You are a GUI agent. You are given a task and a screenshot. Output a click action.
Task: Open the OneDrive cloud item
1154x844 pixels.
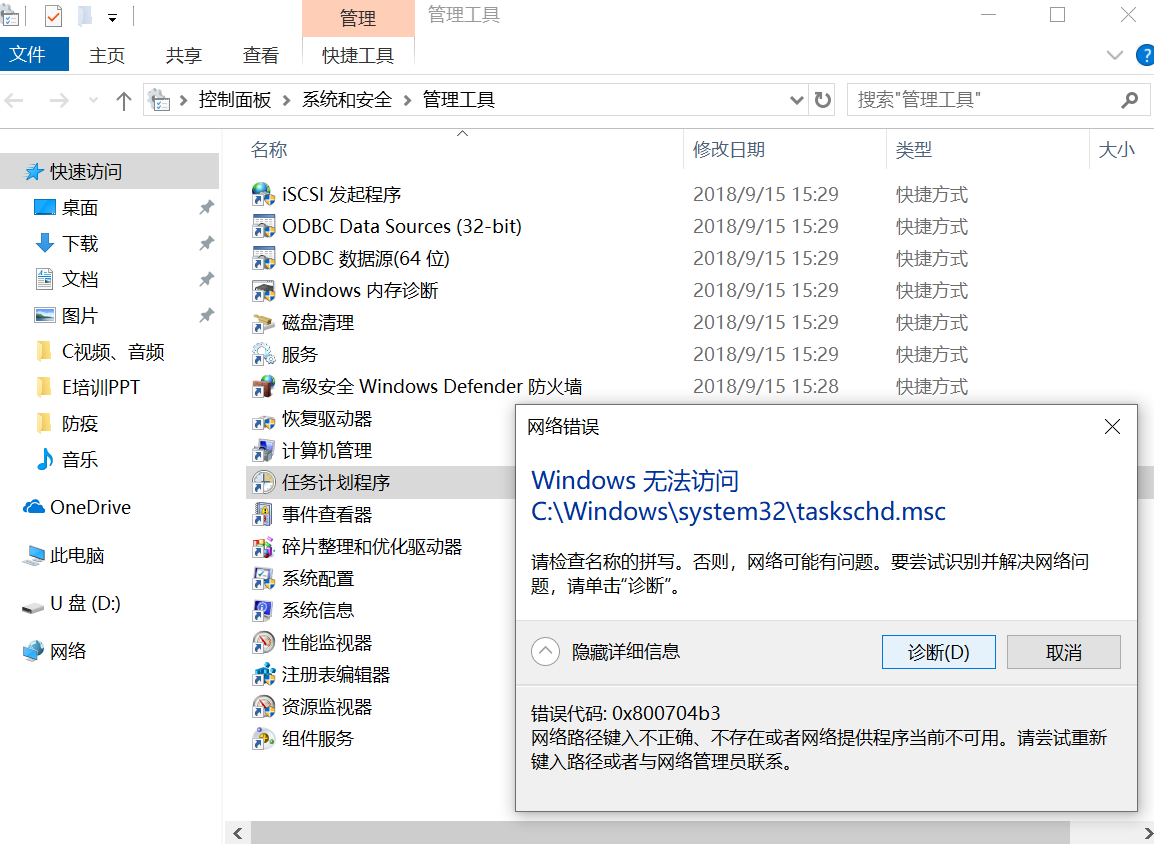tap(77, 507)
